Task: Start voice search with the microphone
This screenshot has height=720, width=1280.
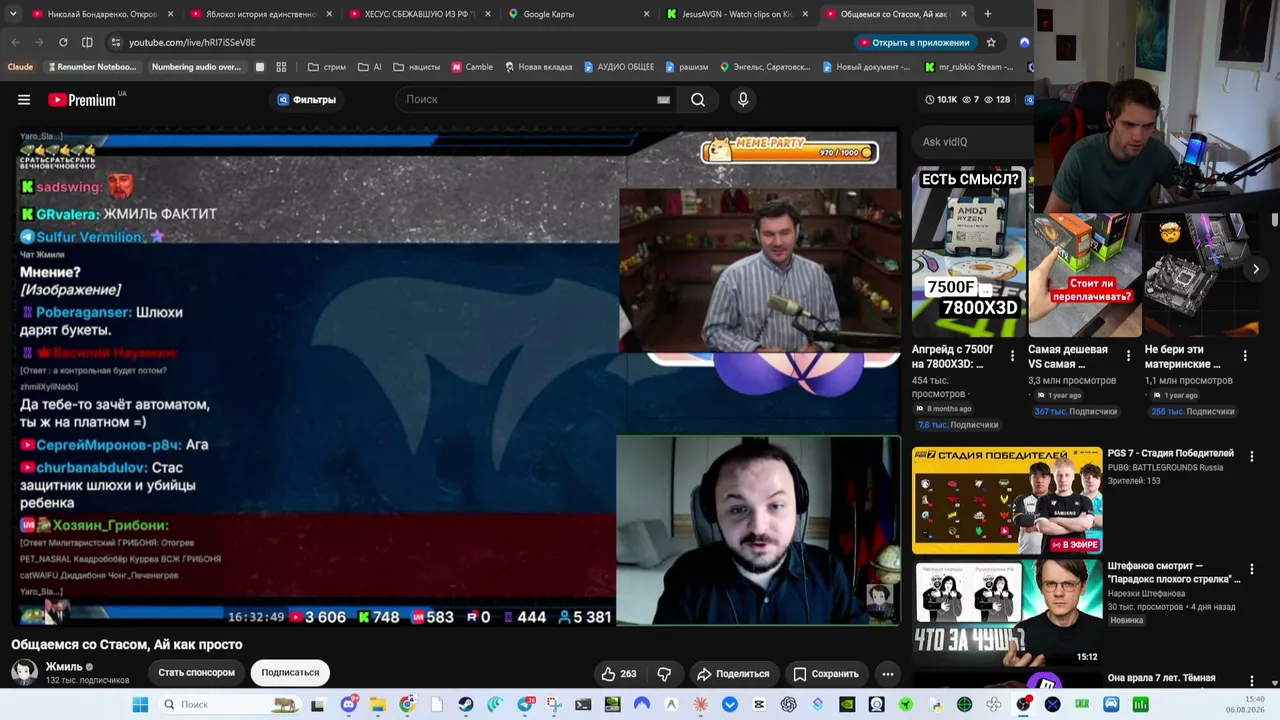Action: click(743, 100)
